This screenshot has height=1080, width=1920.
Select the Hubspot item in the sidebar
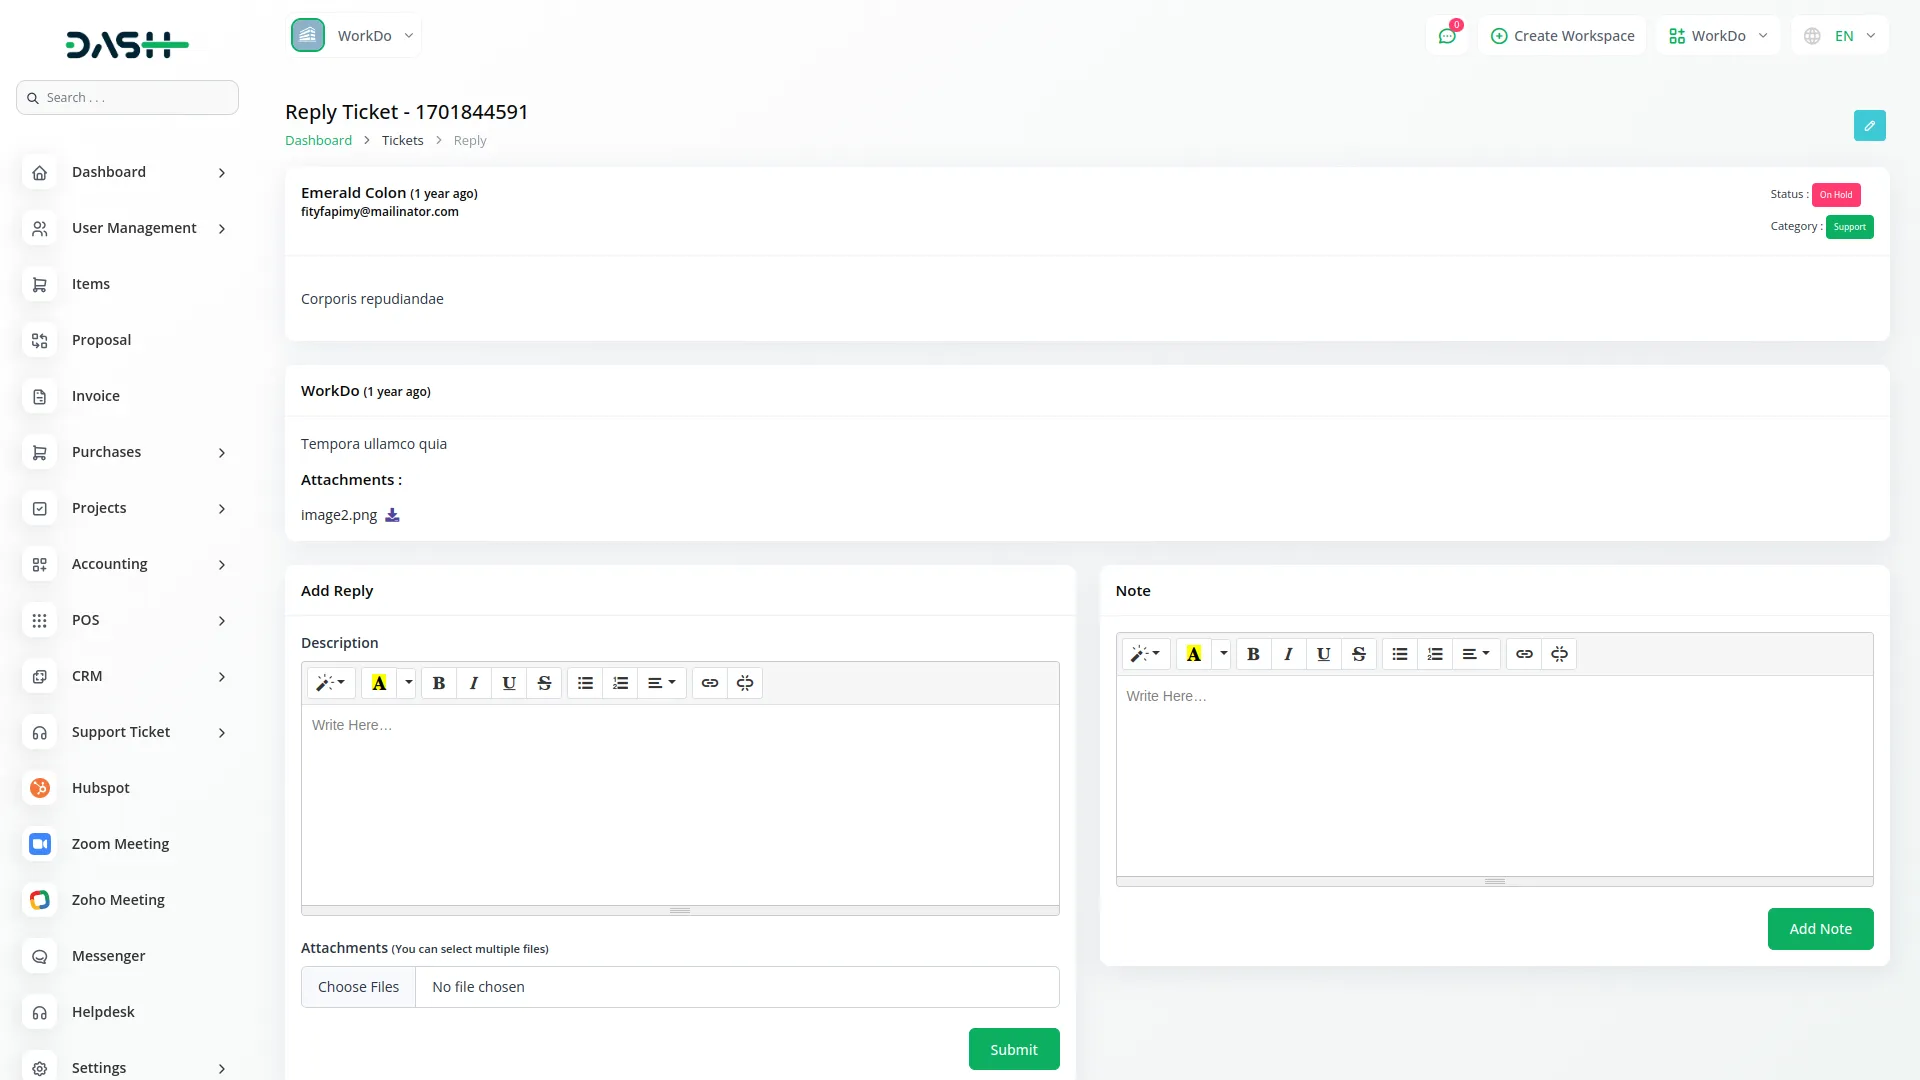click(x=100, y=788)
